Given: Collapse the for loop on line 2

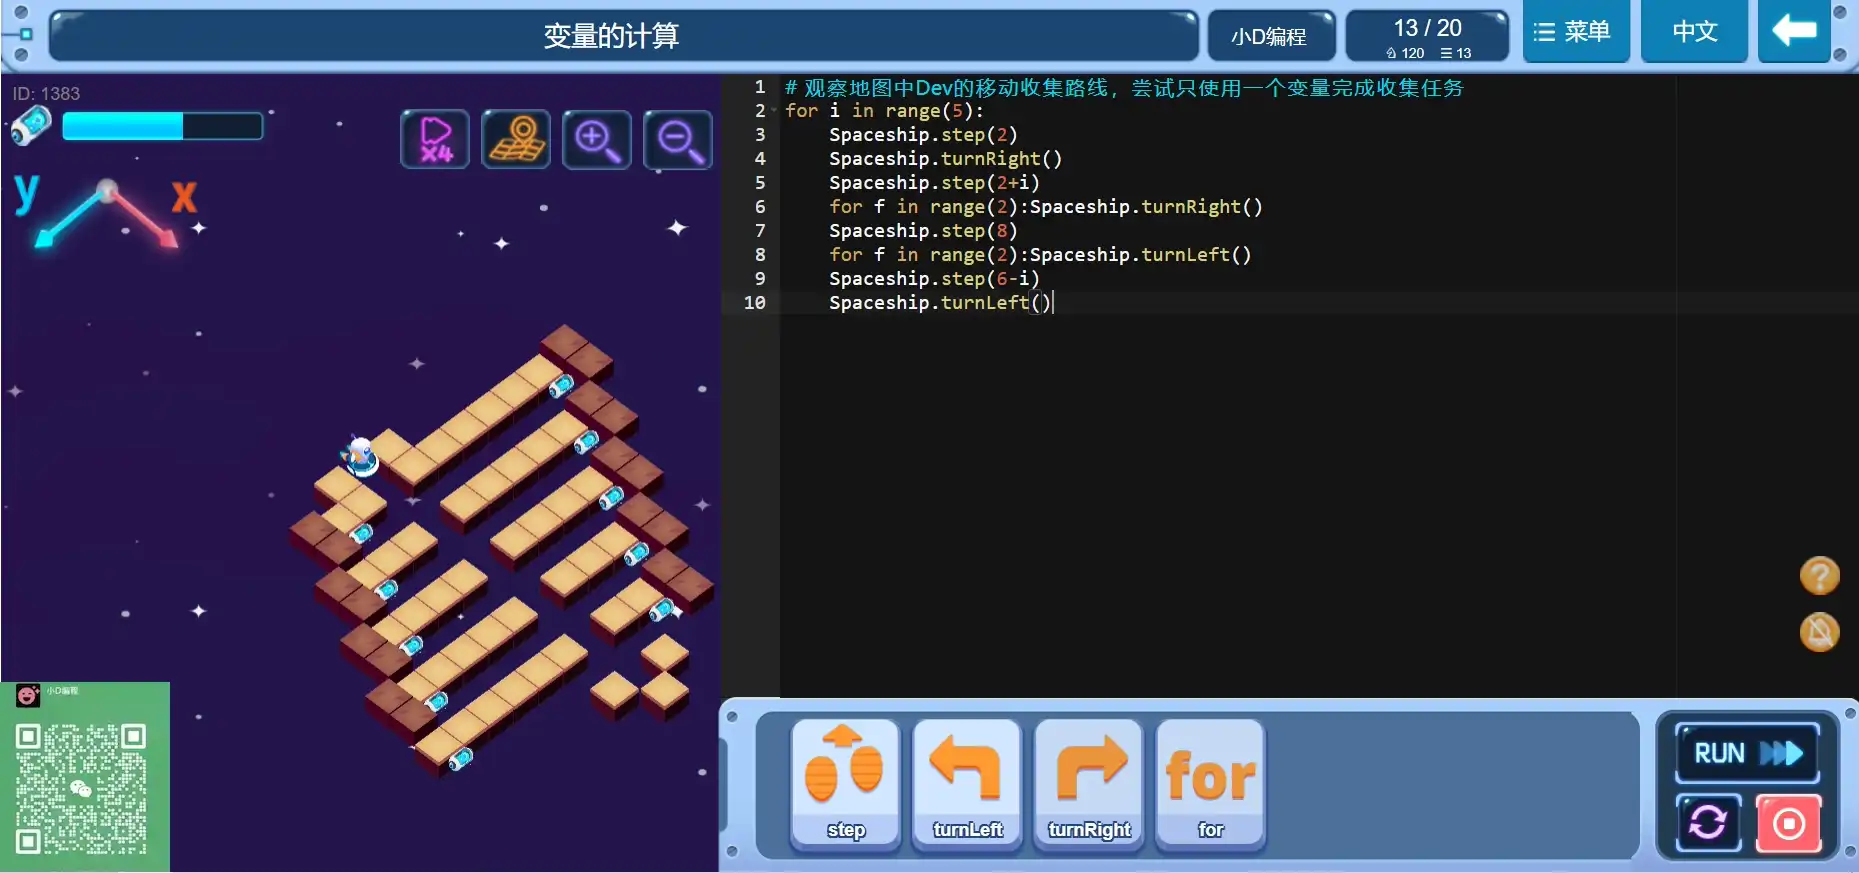Looking at the screenshot, I should (x=774, y=111).
